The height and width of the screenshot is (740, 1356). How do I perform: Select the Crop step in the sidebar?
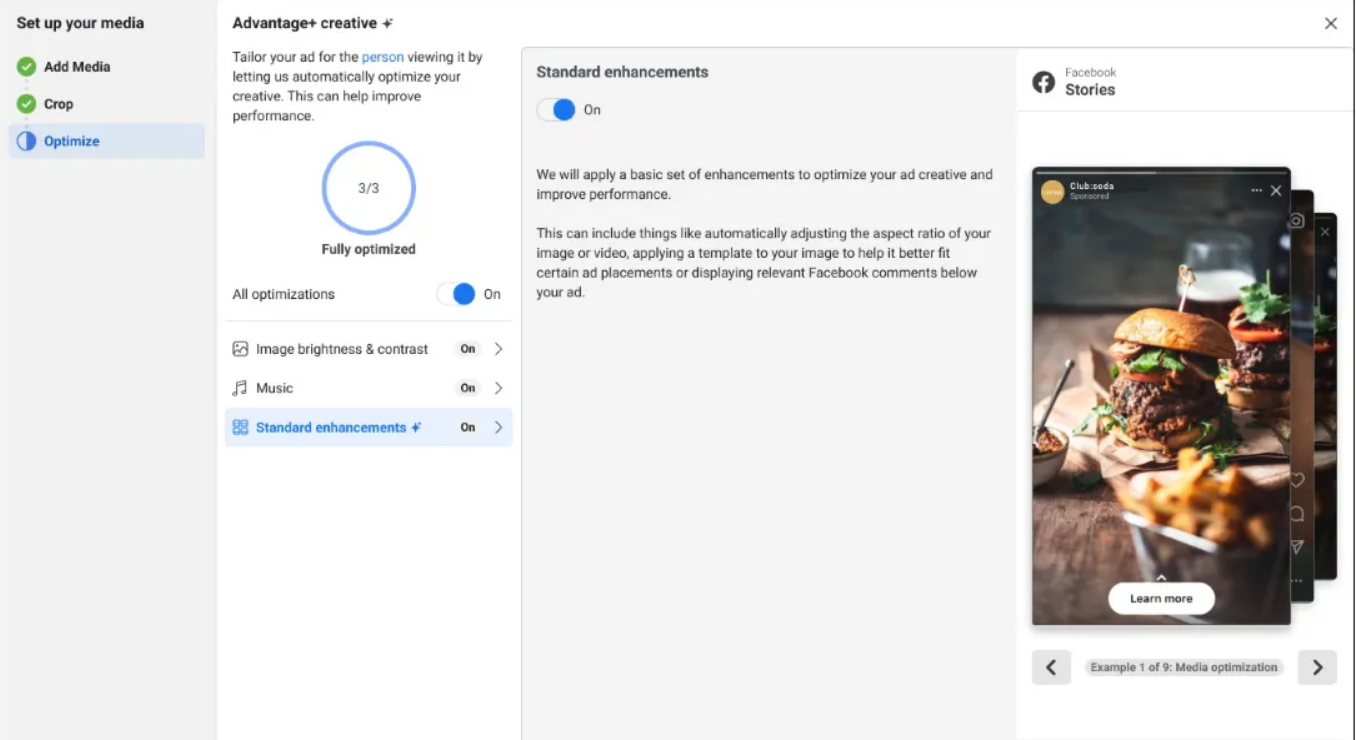(58, 103)
